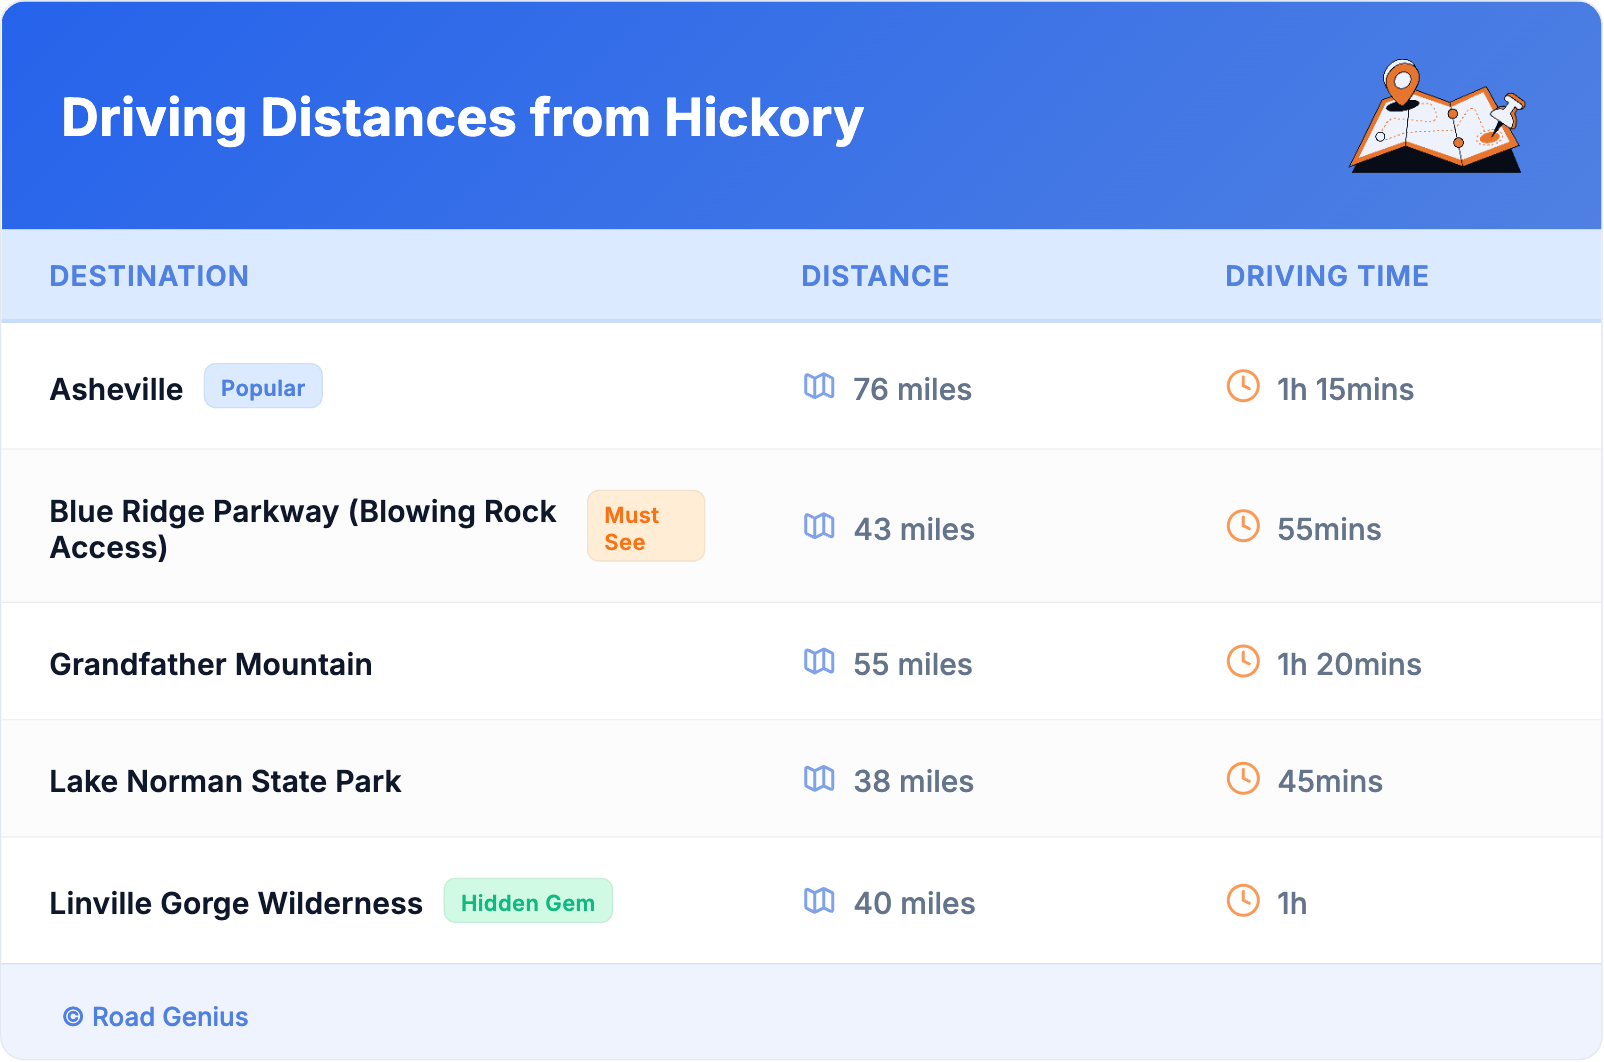Image resolution: width=1604 pixels, height=1062 pixels.
Task: Click the Destination column header
Action: [x=149, y=276]
